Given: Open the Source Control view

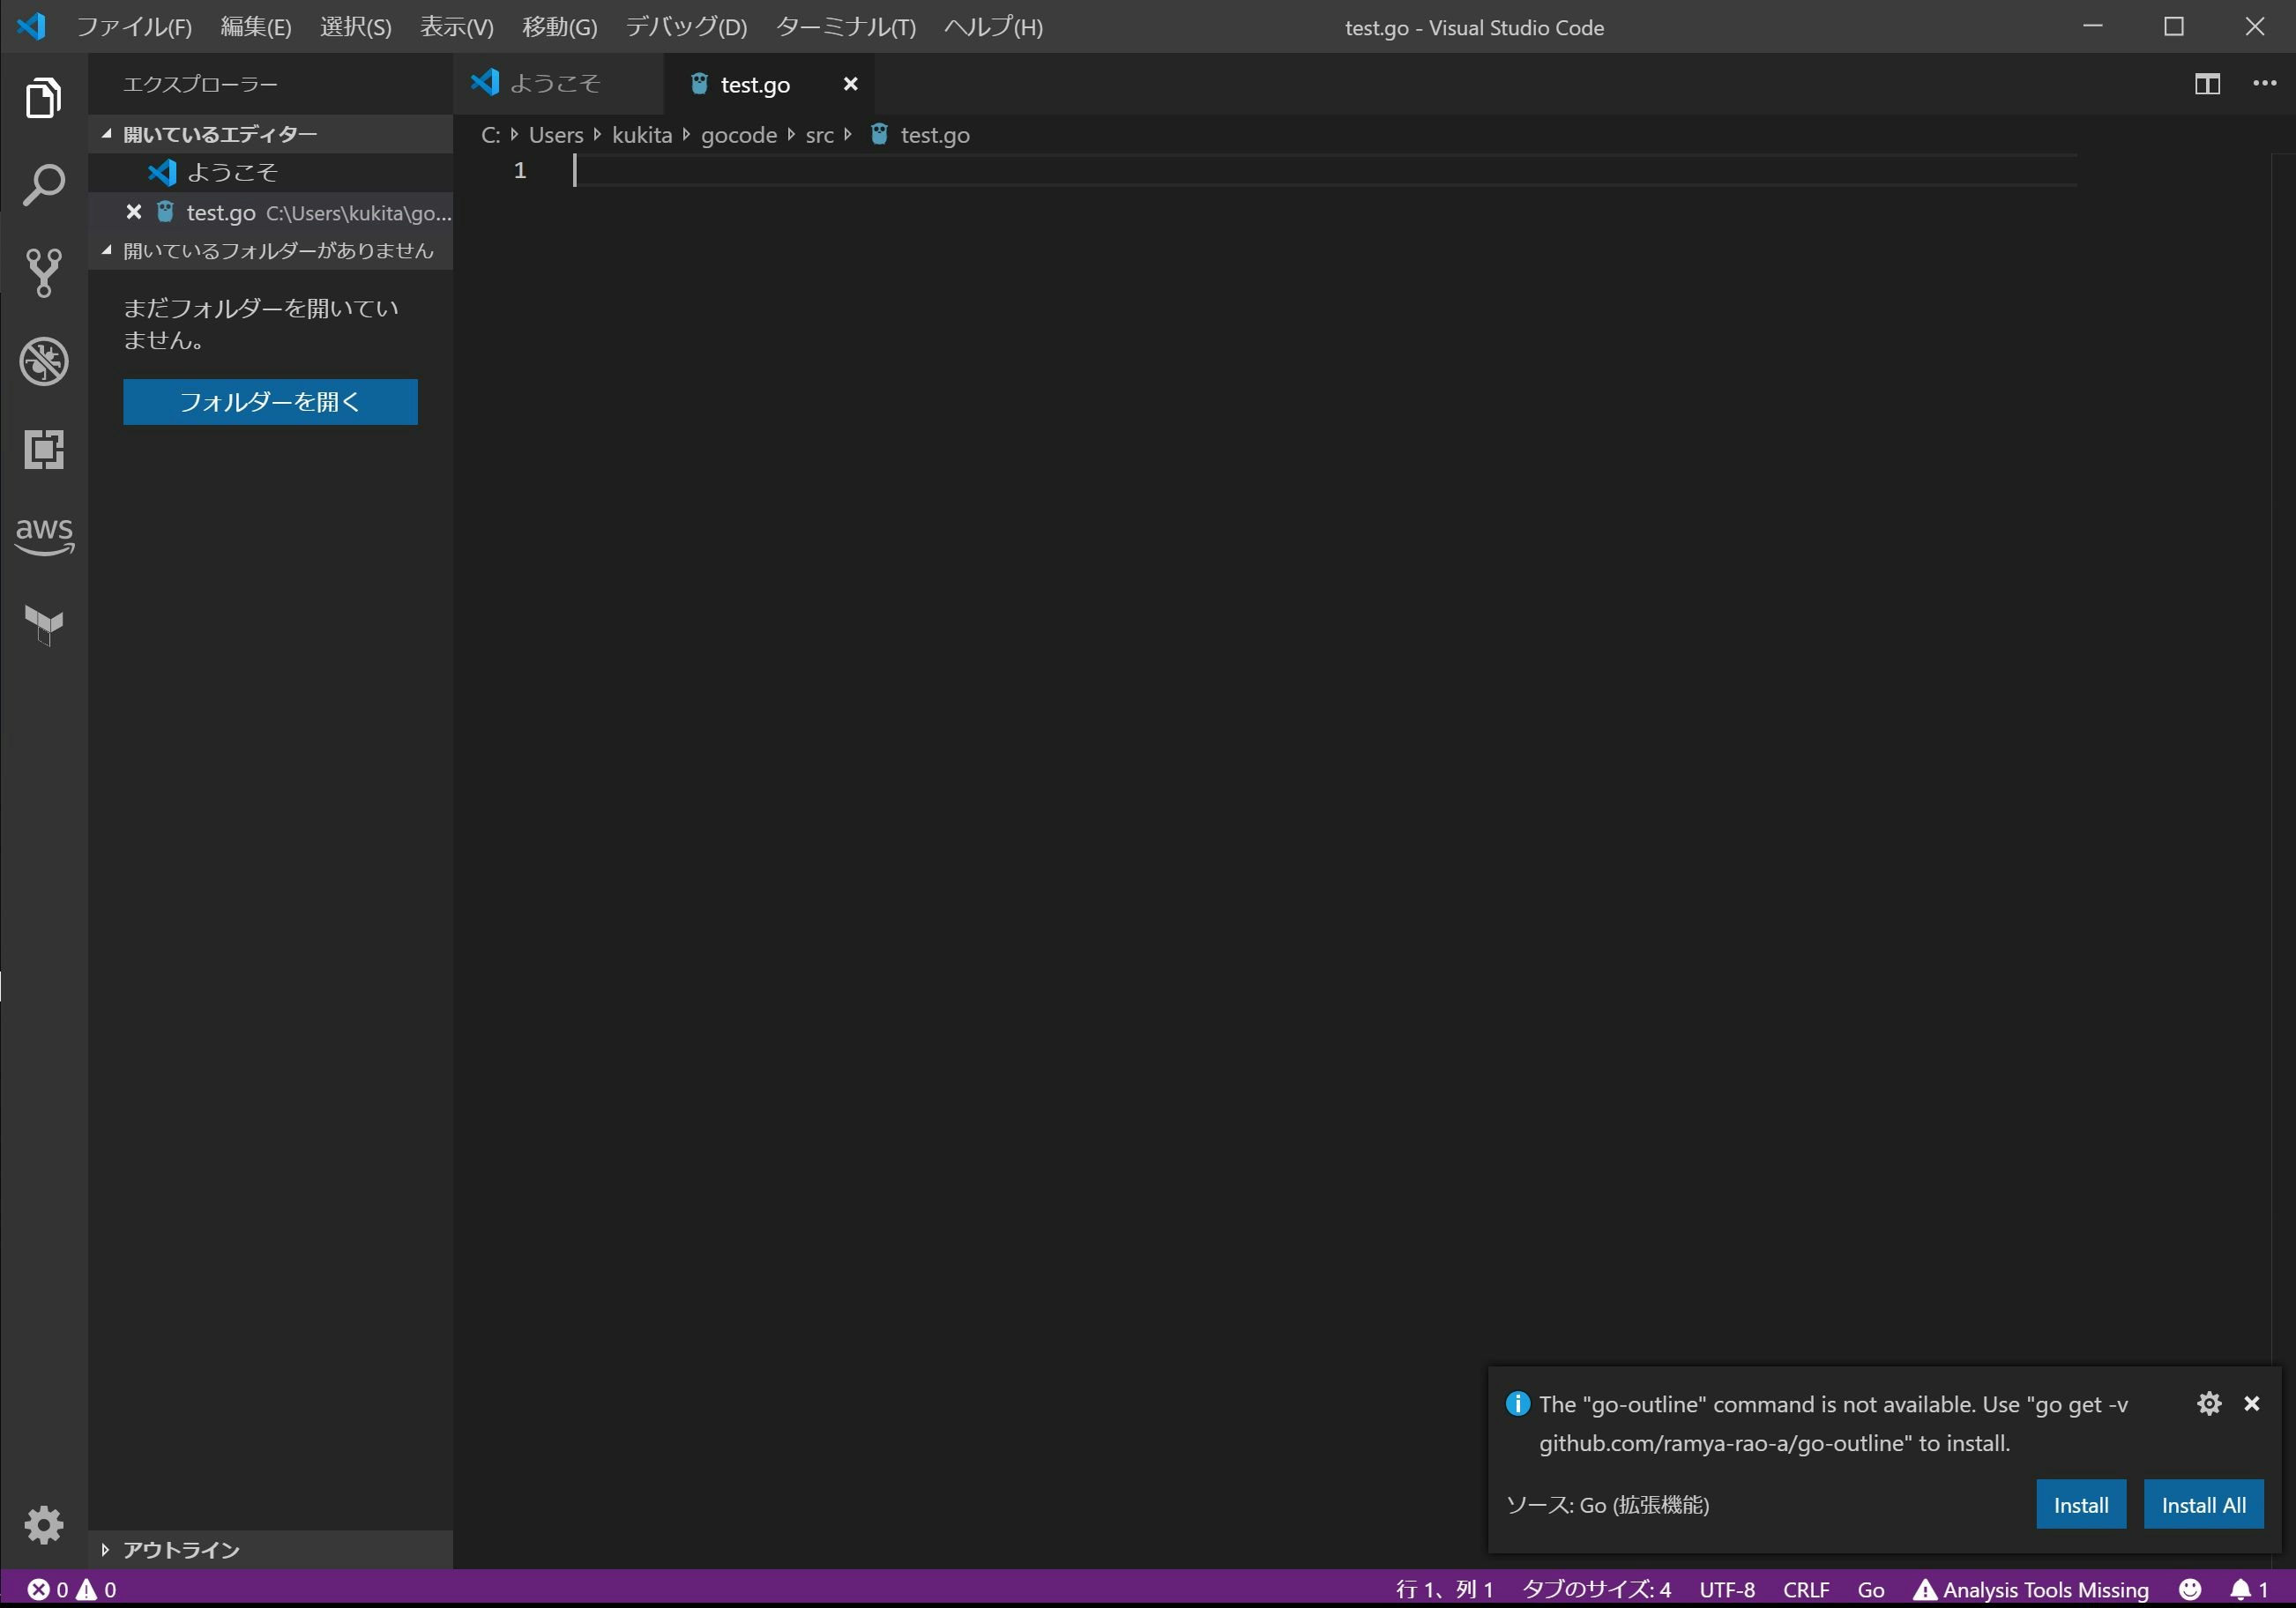Looking at the screenshot, I should (x=43, y=273).
